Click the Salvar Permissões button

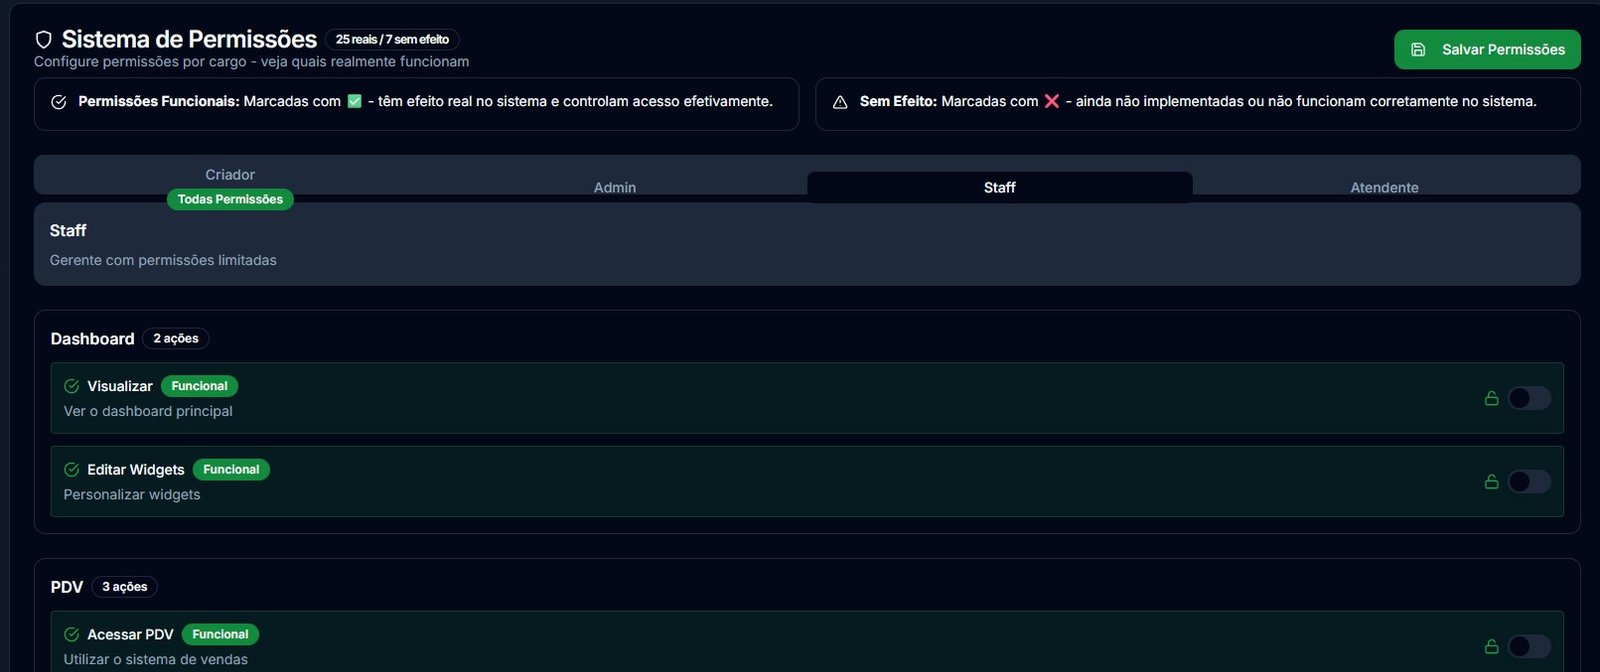point(1487,50)
